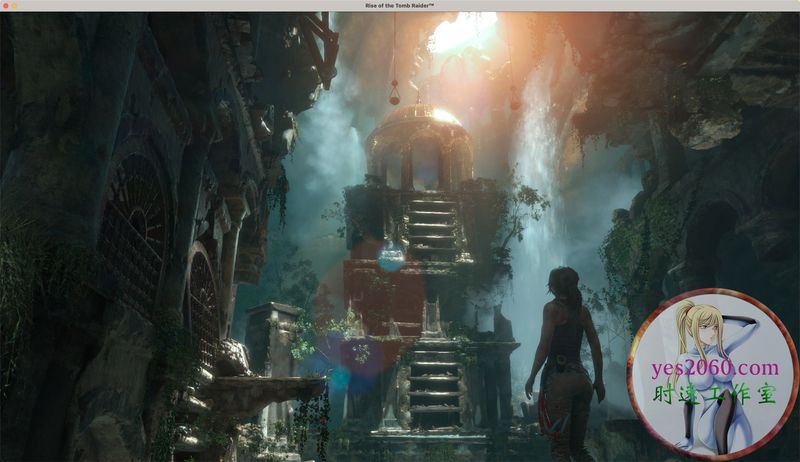Click the red close window button

(8, 6)
